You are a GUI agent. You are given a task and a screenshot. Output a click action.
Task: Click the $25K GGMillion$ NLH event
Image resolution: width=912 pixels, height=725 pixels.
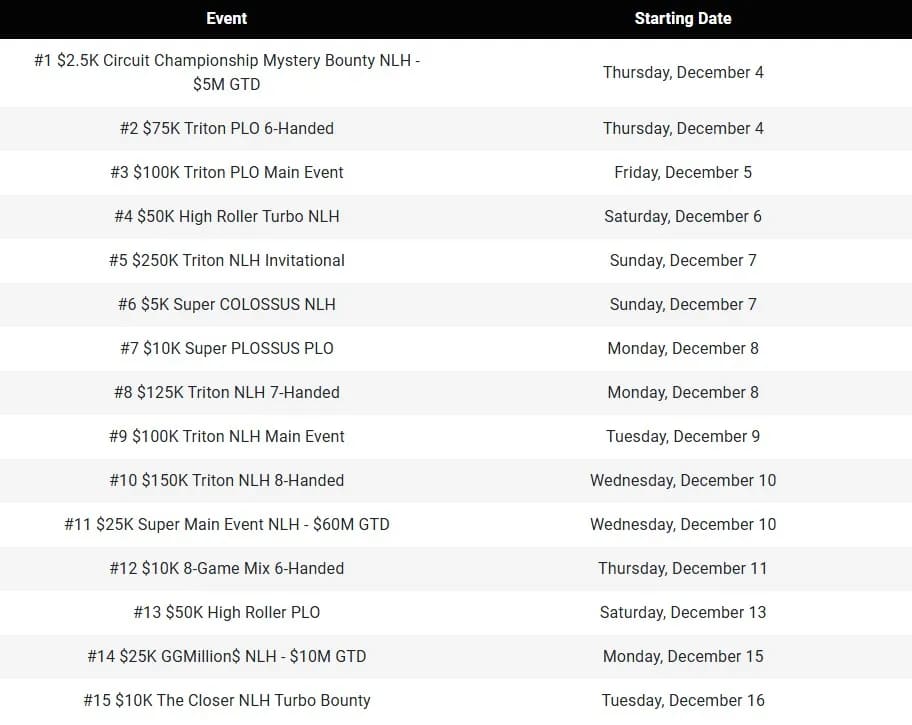point(227,656)
